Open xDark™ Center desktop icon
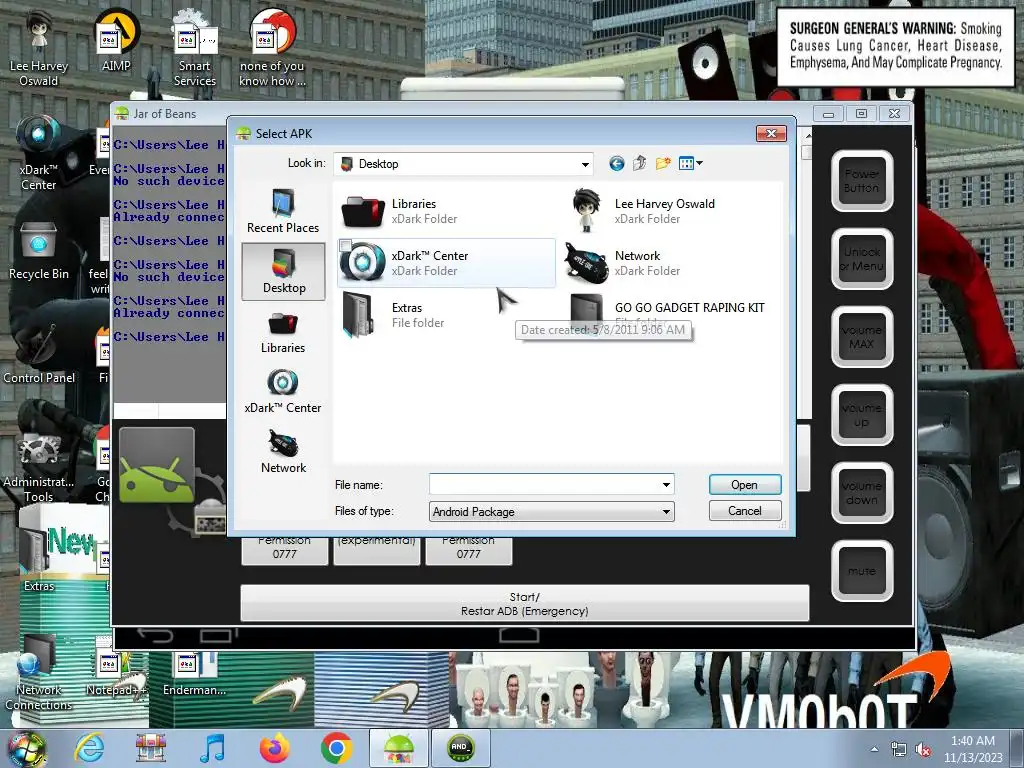The image size is (1024, 768). click(x=38, y=153)
